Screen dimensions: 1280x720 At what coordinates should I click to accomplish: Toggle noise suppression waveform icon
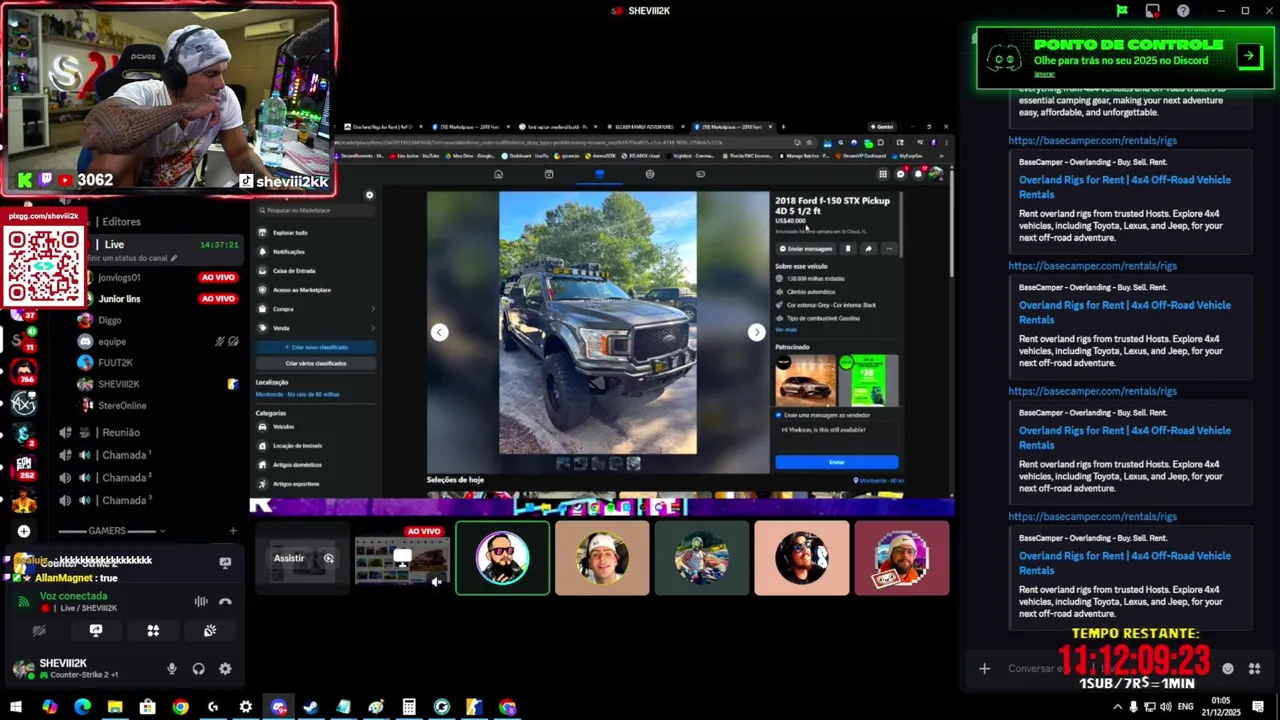[x=201, y=601]
